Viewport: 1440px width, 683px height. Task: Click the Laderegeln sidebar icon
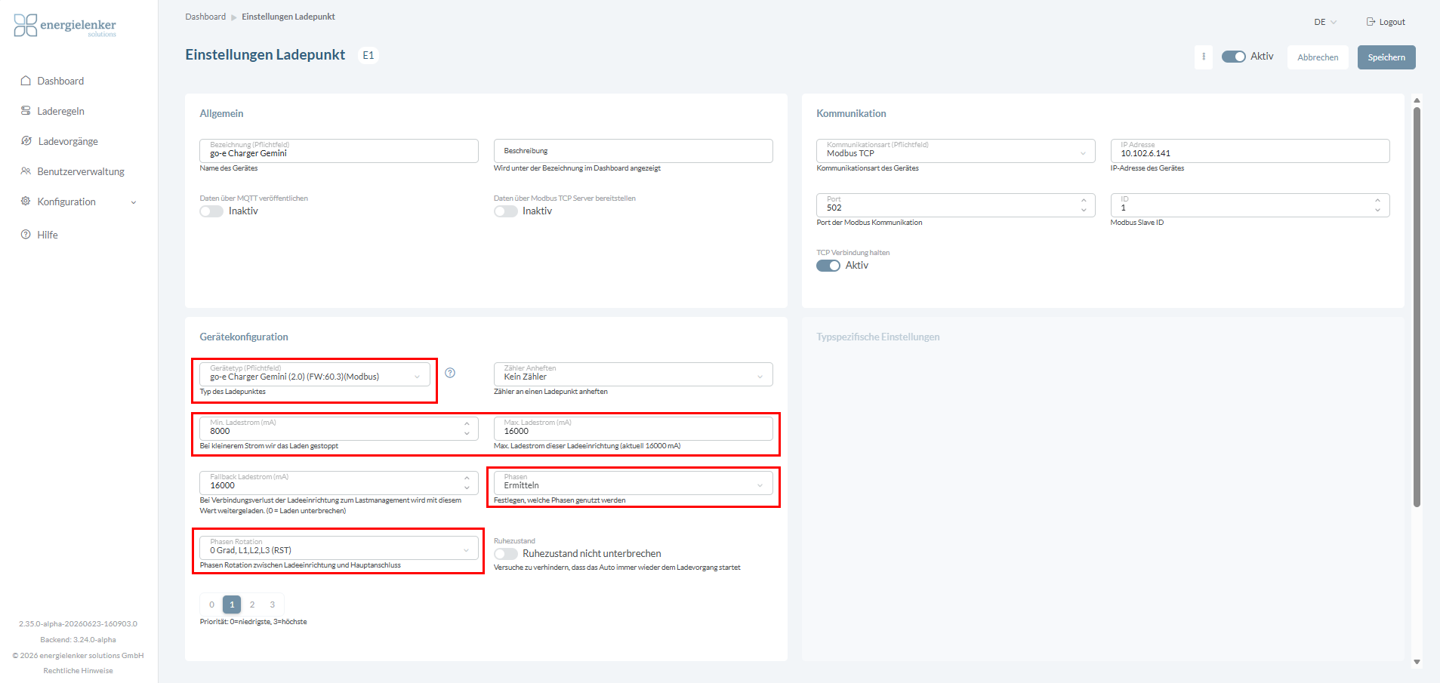click(x=26, y=111)
